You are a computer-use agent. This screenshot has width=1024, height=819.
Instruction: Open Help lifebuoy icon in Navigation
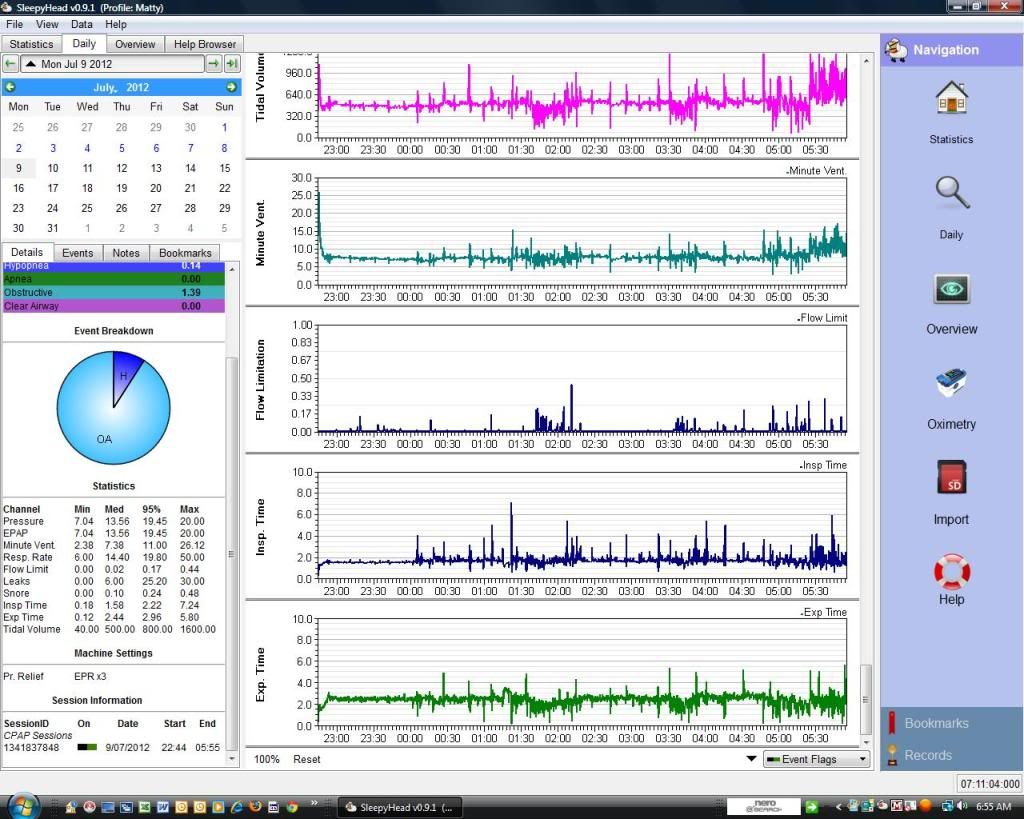click(x=952, y=570)
